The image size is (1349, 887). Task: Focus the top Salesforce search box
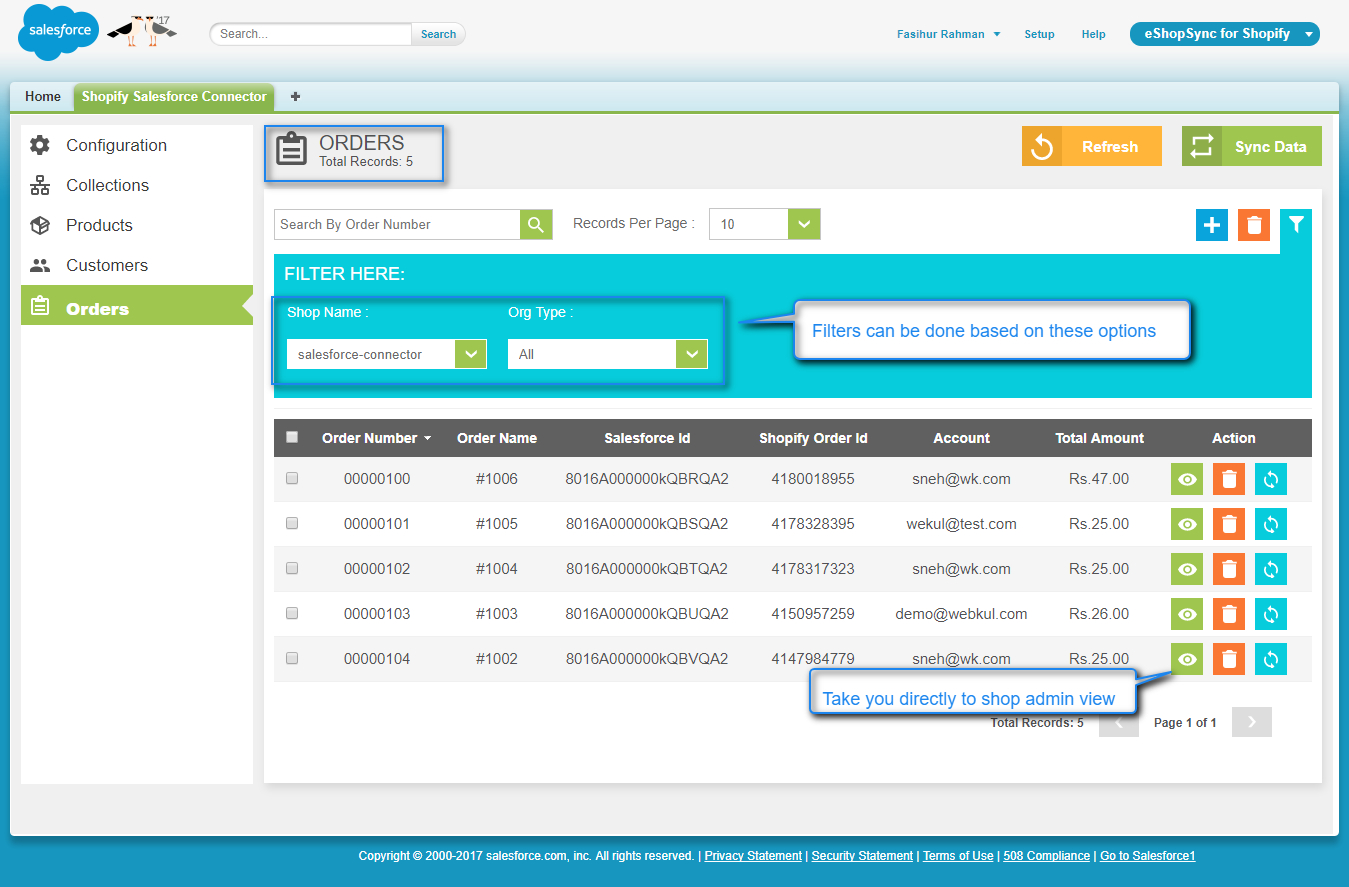pos(311,34)
